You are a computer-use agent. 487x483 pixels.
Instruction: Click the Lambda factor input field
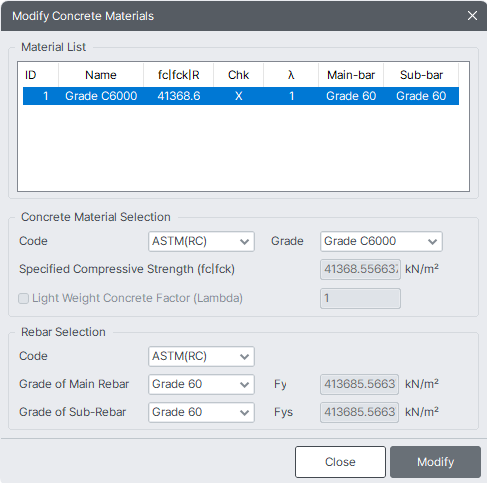[360, 298]
